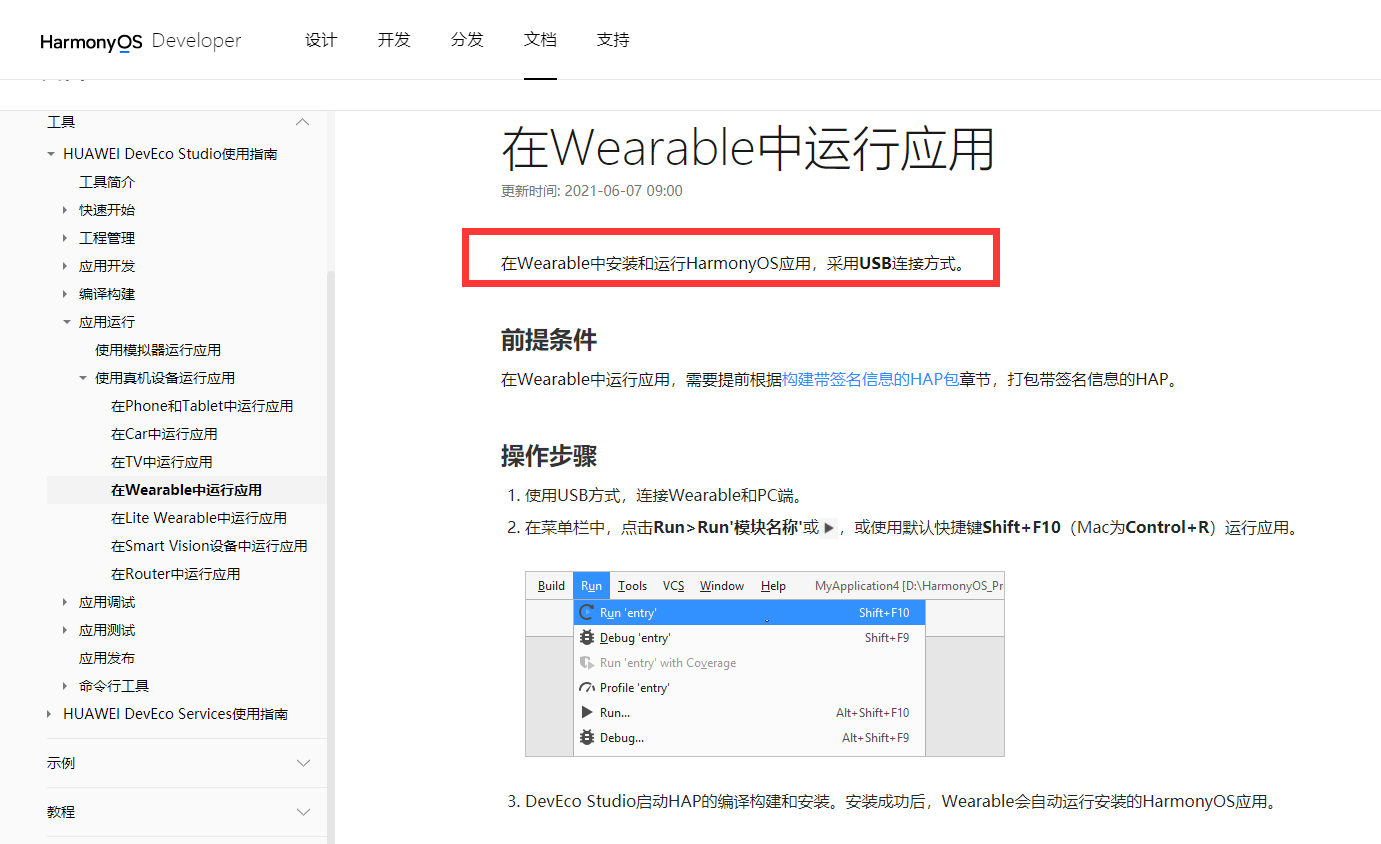The image size is (1381, 844).
Task: Collapse 使用真机设备运行应用 tree arrow
Action: point(83,378)
